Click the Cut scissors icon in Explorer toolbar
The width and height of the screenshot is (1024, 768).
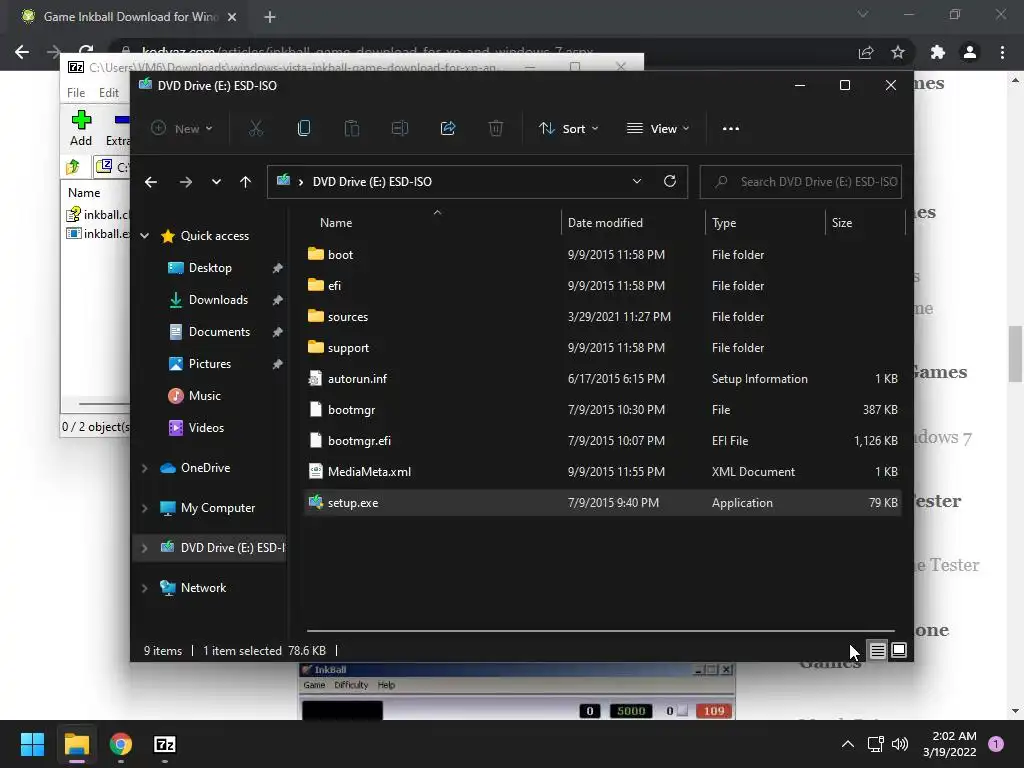pos(256,129)
